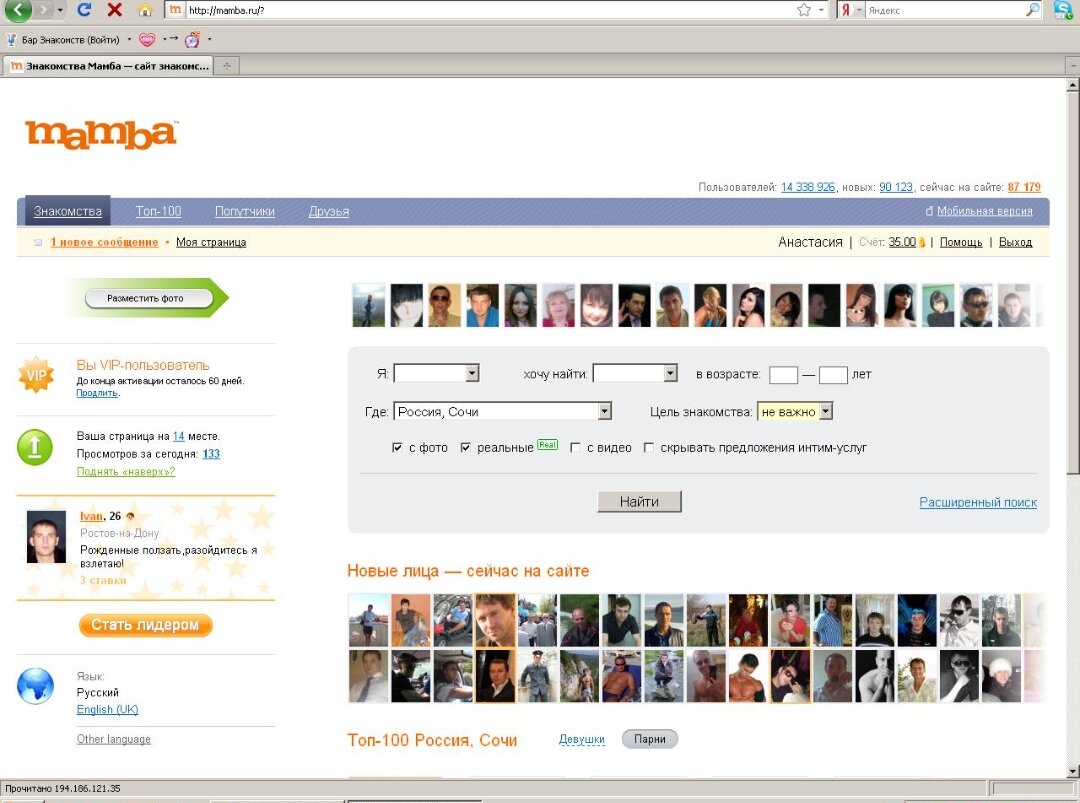
Task: Open Other language link
Action: click(x=114, y=739)
